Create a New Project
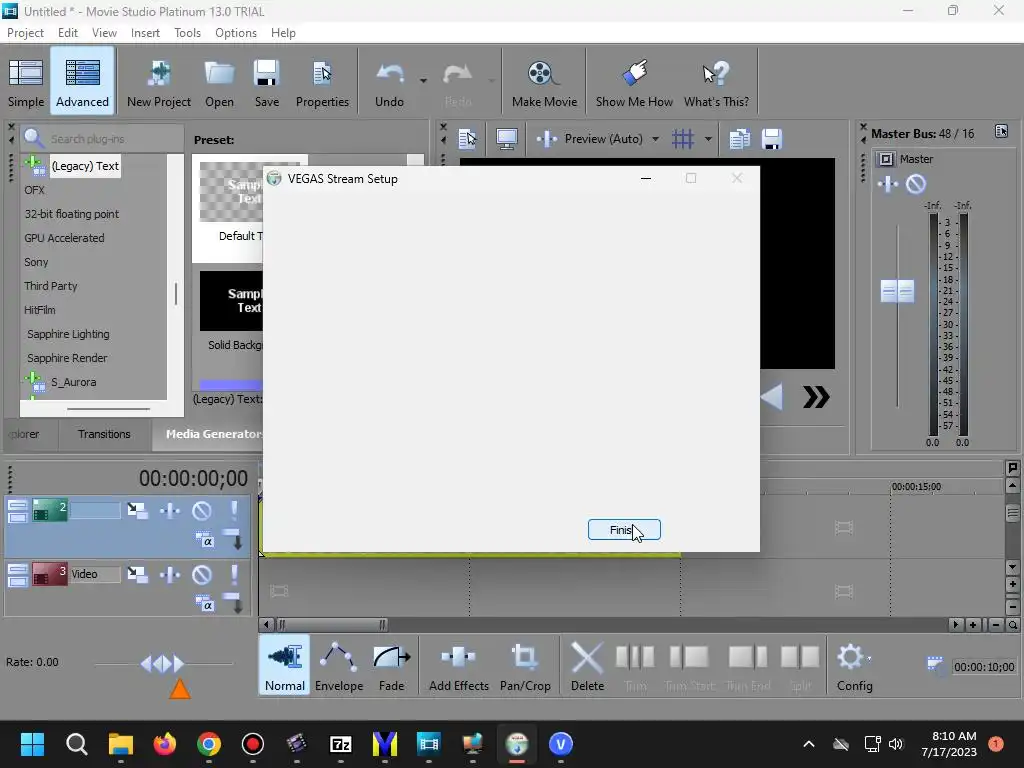1024x768 pixels. click(159, 81)
